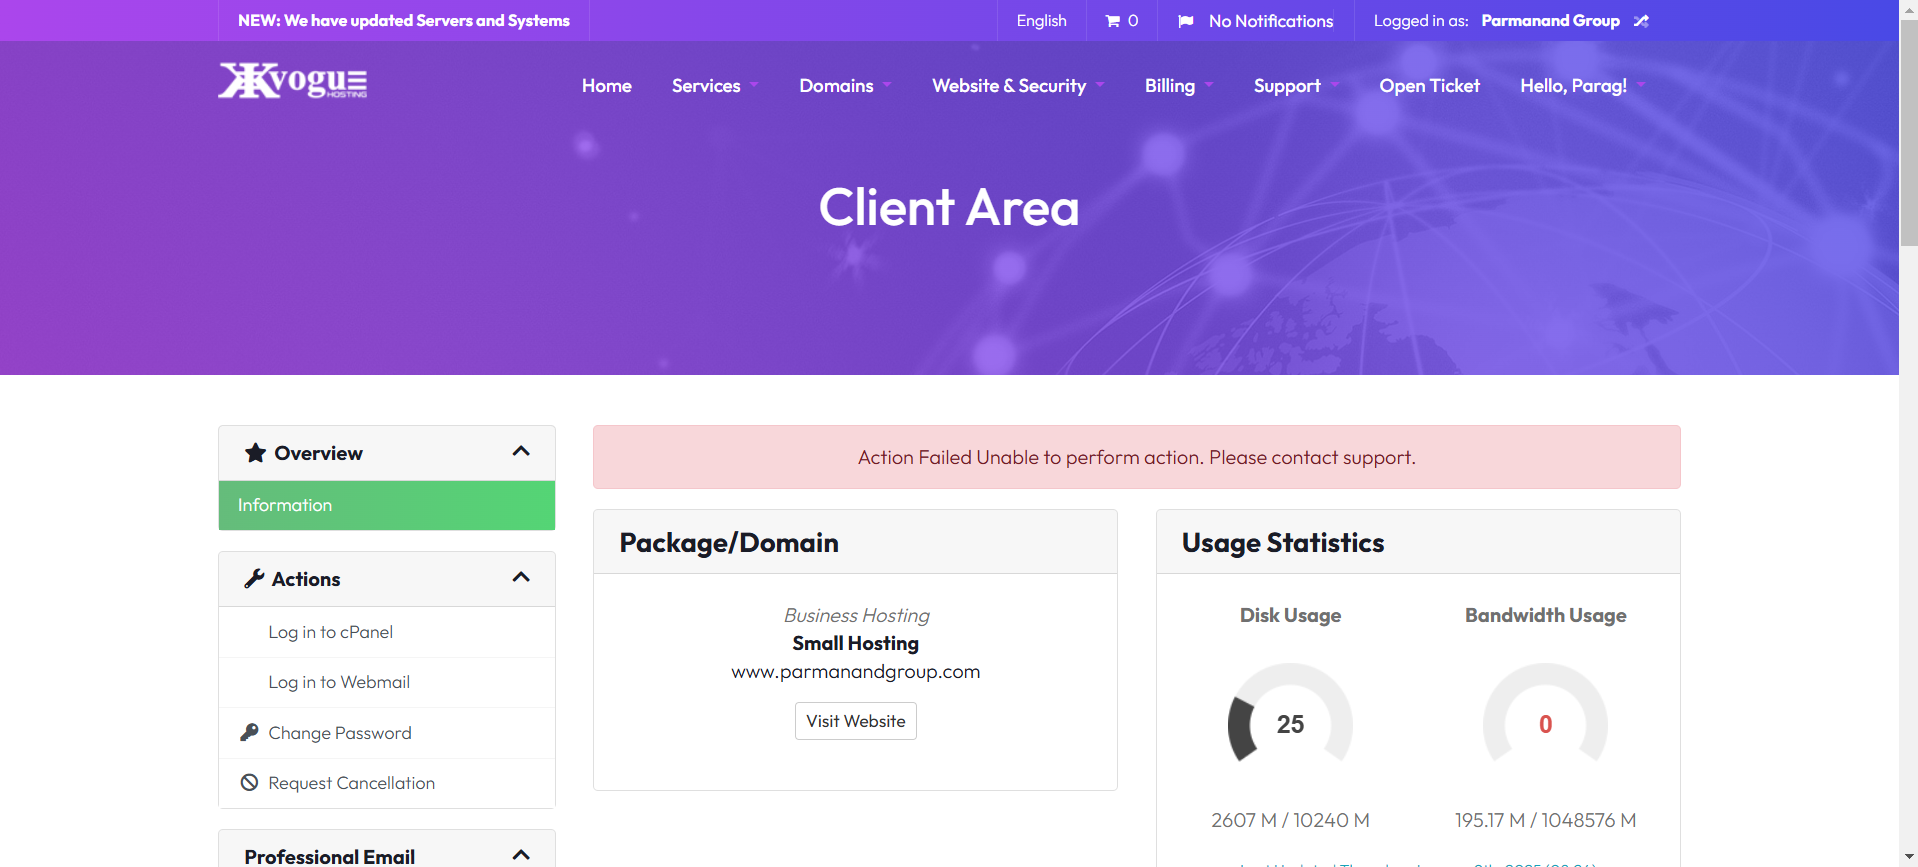Click the Change Password key icon
The image size is (1918, 867).
[249, 732]
